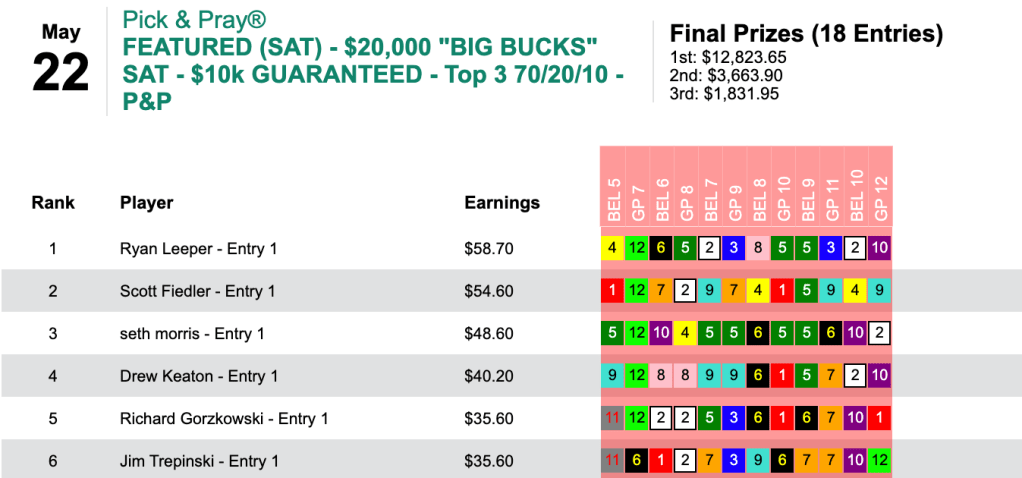Click the May 22 date block

click(60, 60)
